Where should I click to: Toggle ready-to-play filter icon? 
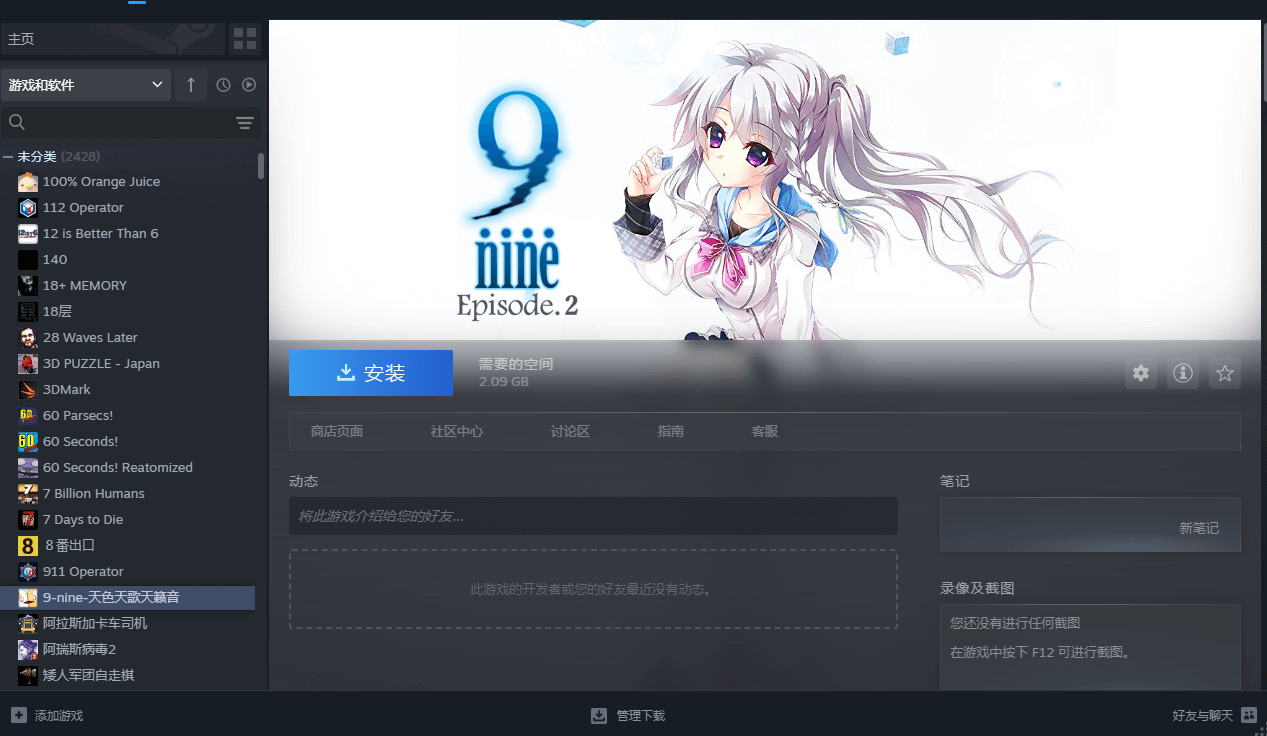tap(249, 85)
